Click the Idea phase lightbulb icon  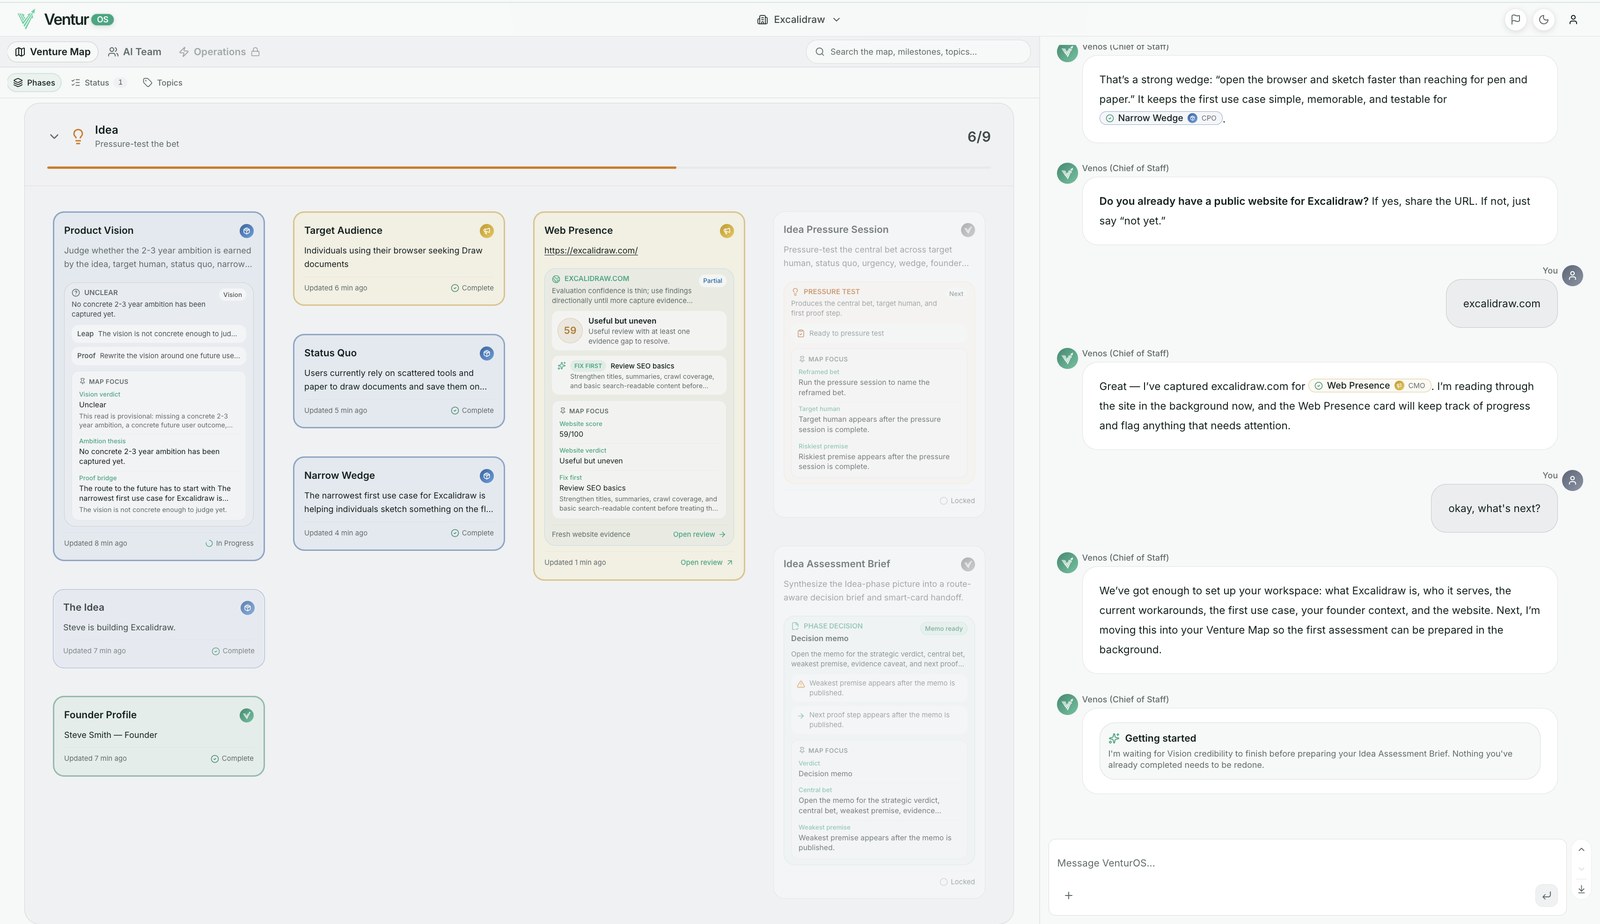(78, 137)
